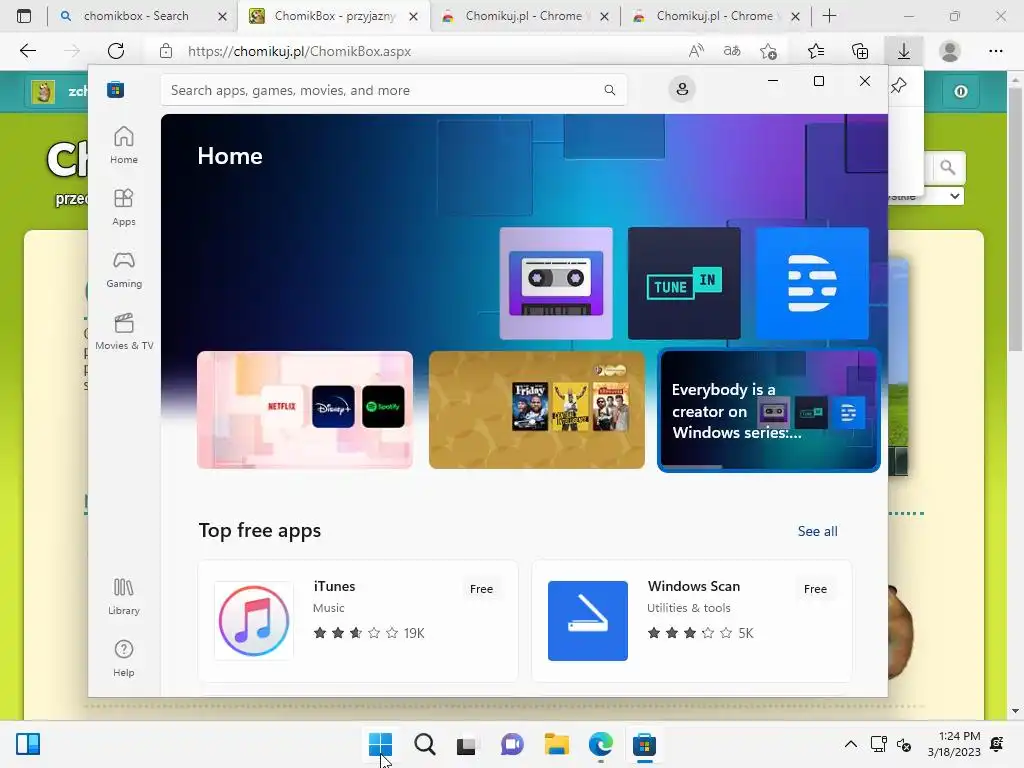The height and width of the screenshot is (768, 1024).
Task: Click iTunes app icon
Action: point(254,620)
